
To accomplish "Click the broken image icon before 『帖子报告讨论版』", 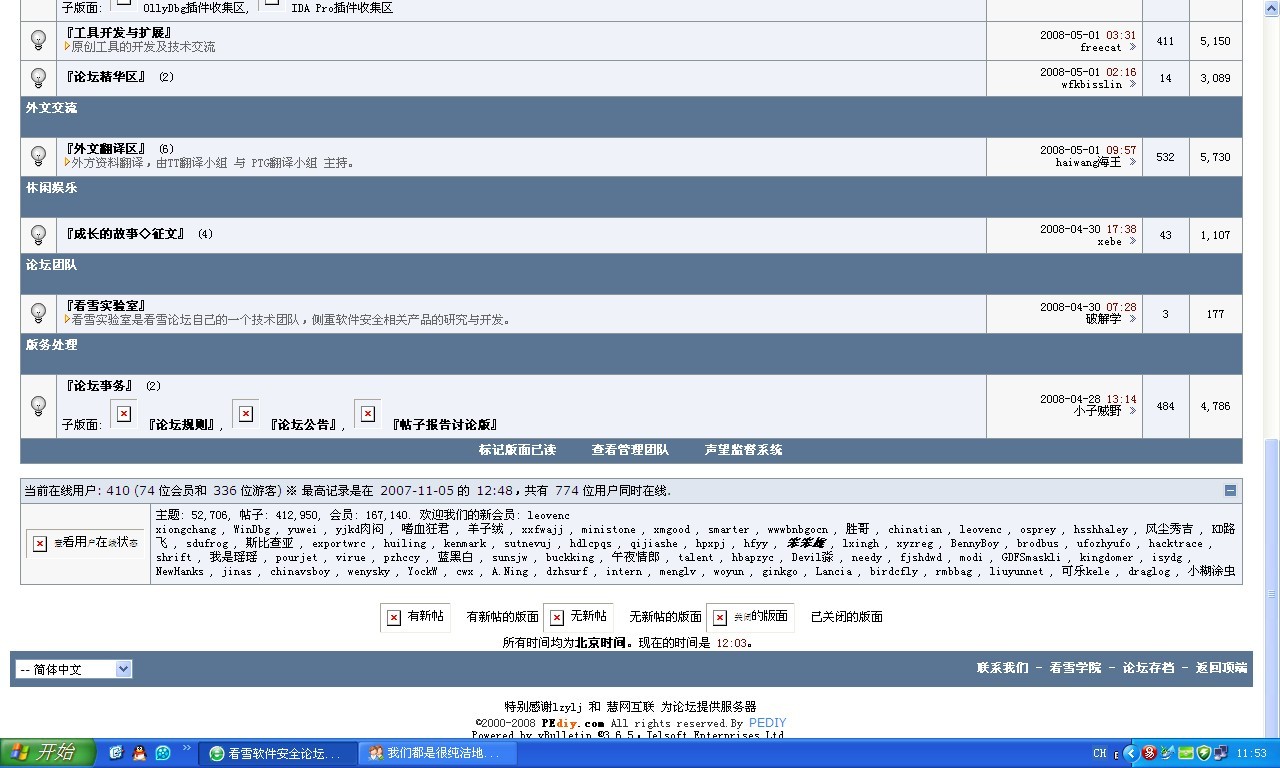I will tap(368, 414).
